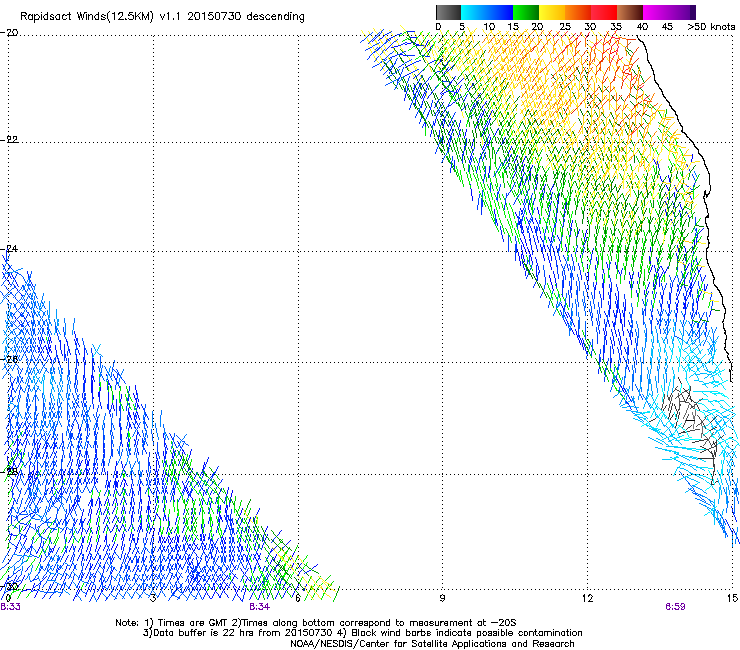This screenshot has width=740, height=650.
Task: Select the yellow 20–25 knots legend segment
Action: (552, 12)
